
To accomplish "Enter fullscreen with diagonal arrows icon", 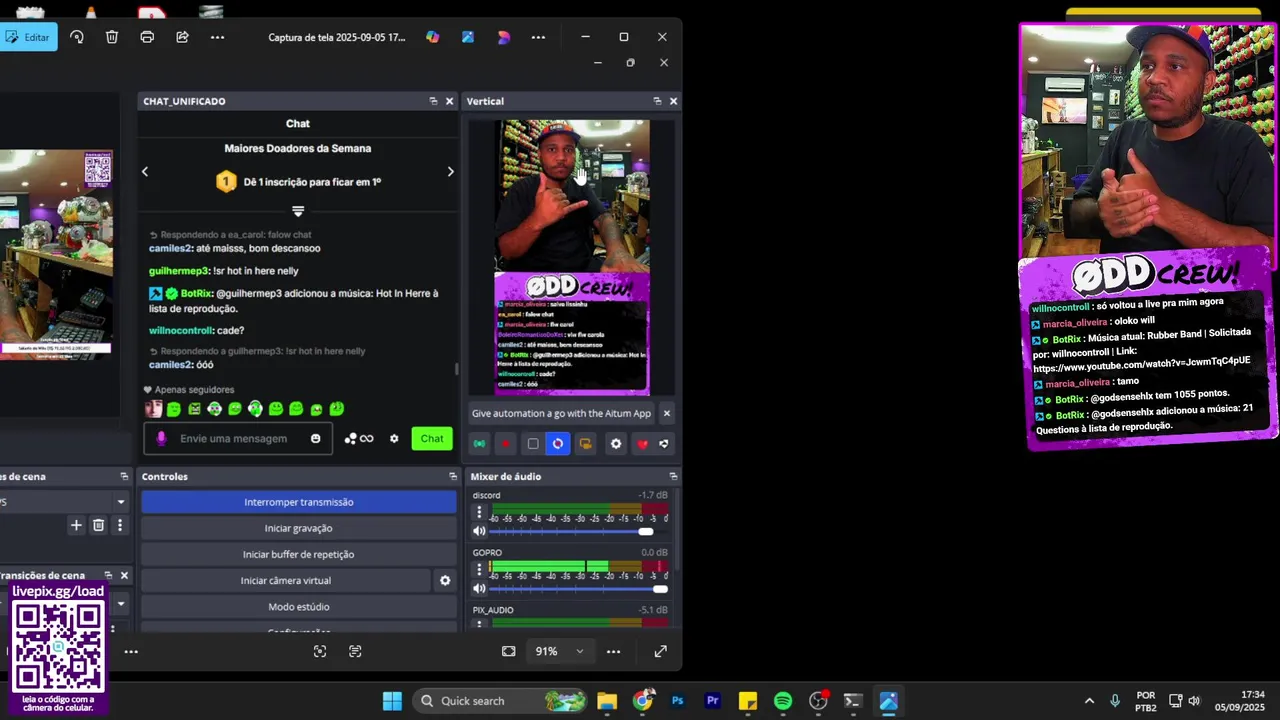I will point(661,651).
